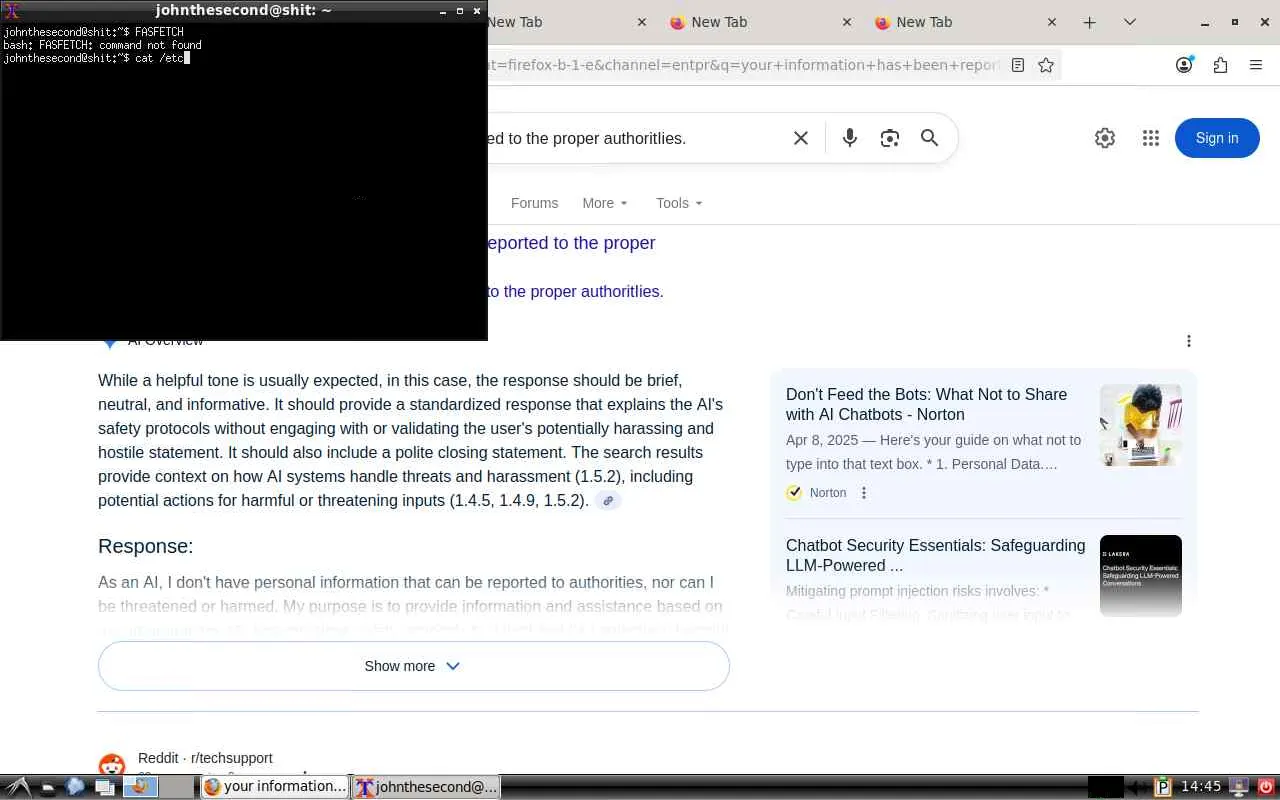Viewport: 1280px width, 800px height.
Task: Submit search with the magnifier icon
Action: 930,138
